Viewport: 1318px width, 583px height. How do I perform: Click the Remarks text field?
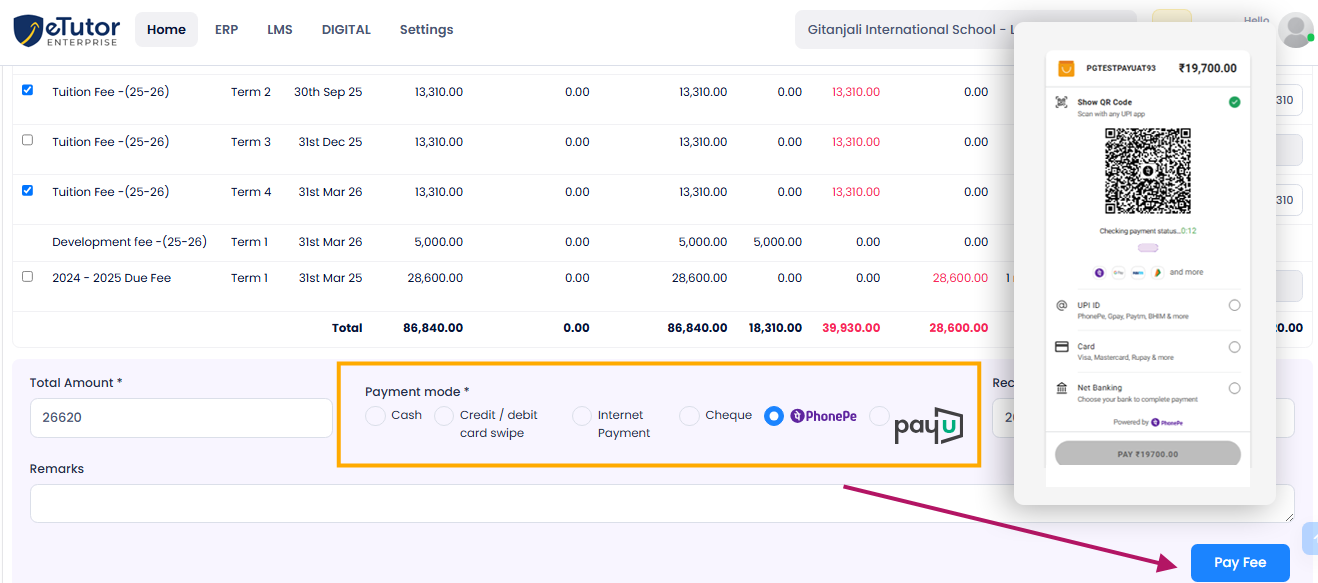click(x=660, y=503)
